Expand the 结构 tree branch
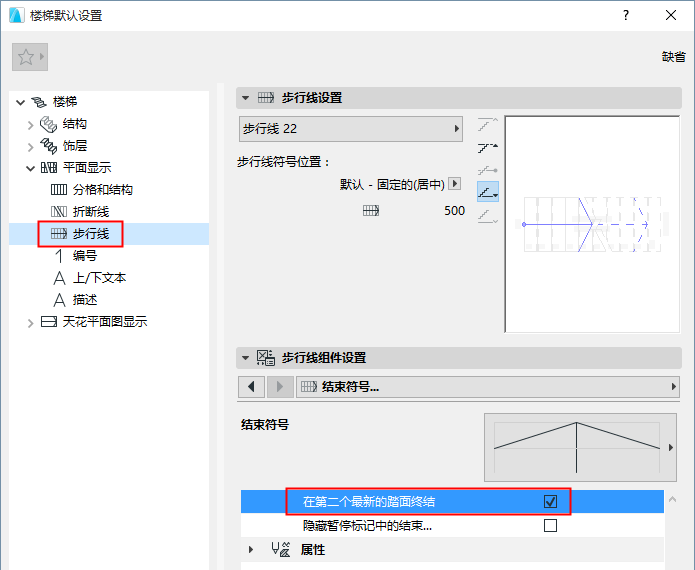This screenshot has height=570, width=695. click(x=31, y=125)
